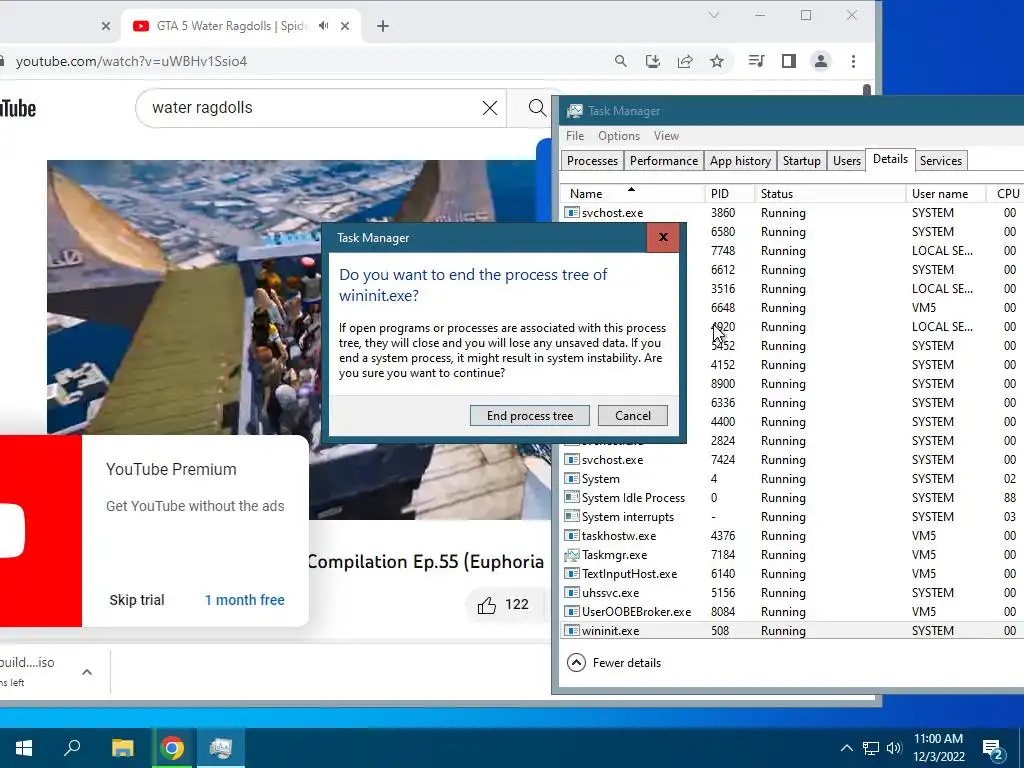
Task: Click End process tree button
Action: coord(530,416)
